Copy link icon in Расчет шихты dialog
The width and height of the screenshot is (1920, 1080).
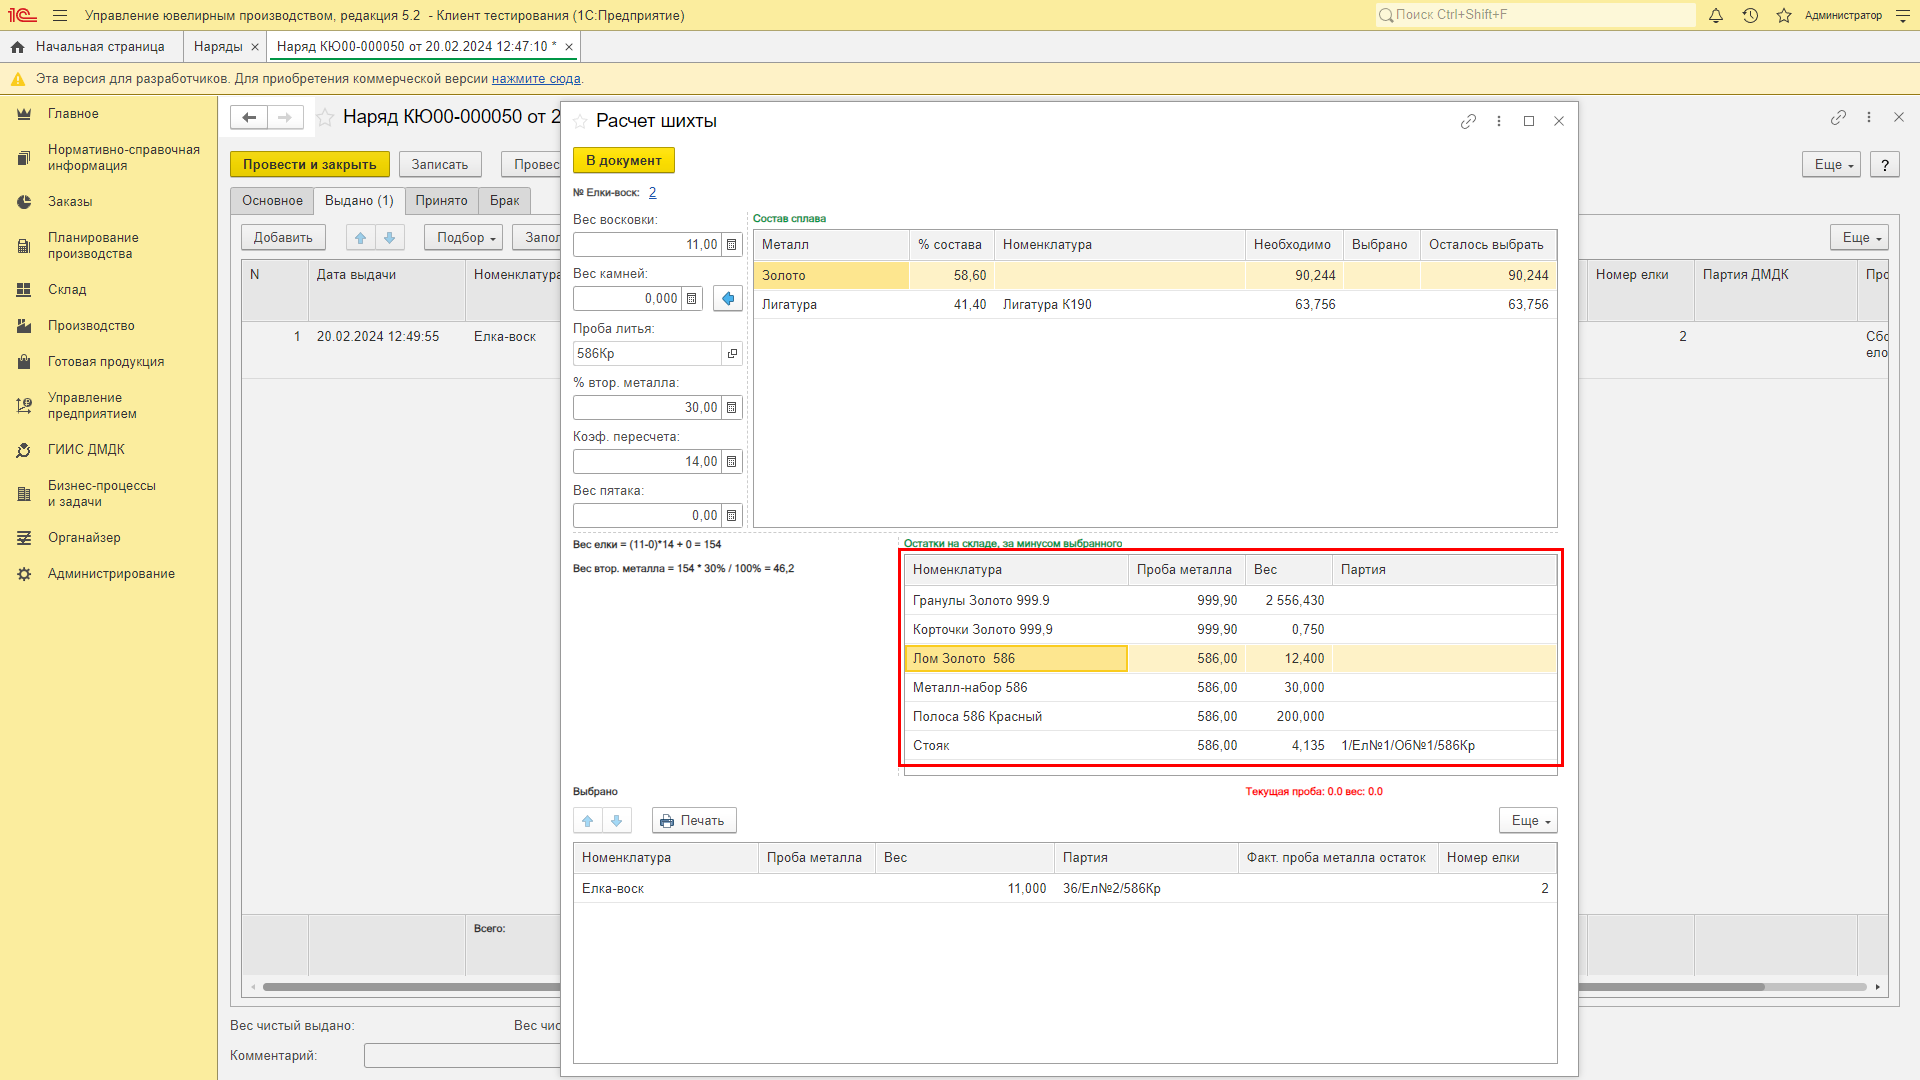1468,121
